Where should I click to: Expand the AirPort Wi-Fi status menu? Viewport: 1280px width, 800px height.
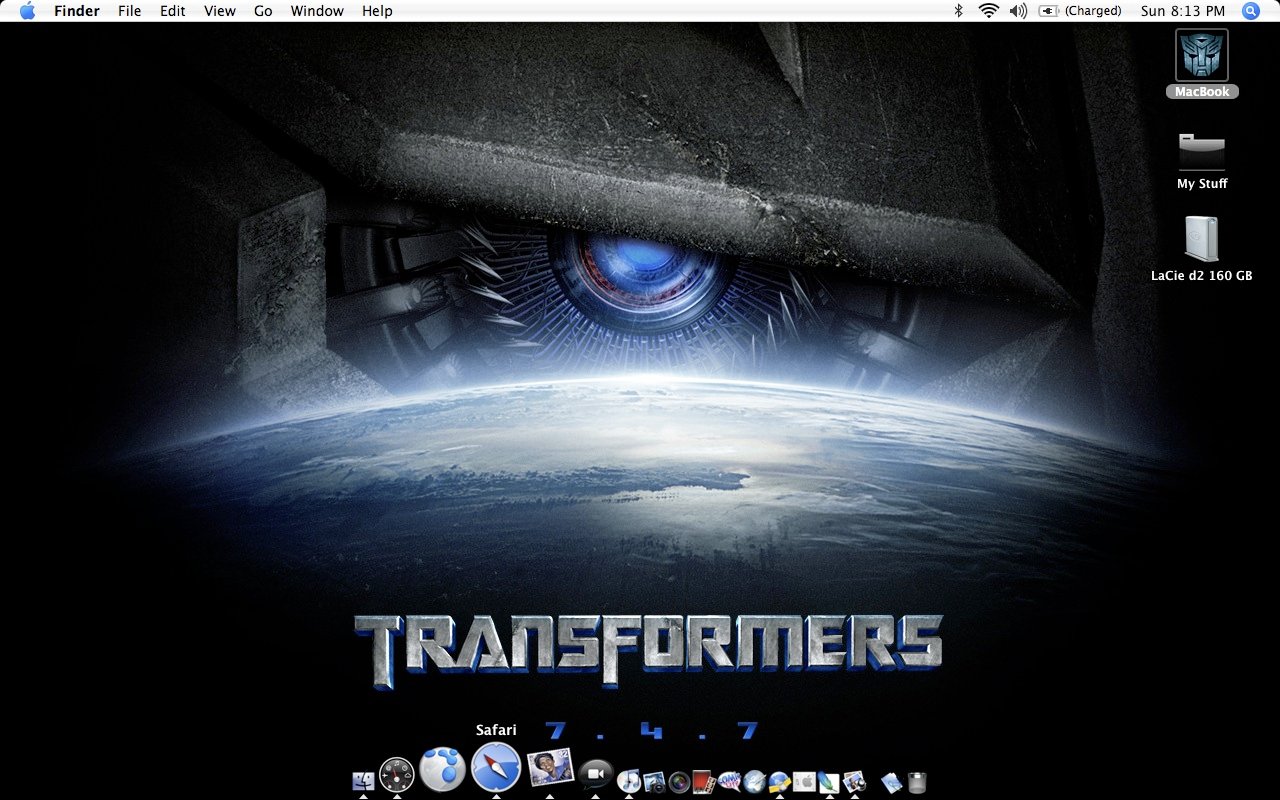click(x=989, y=11)
